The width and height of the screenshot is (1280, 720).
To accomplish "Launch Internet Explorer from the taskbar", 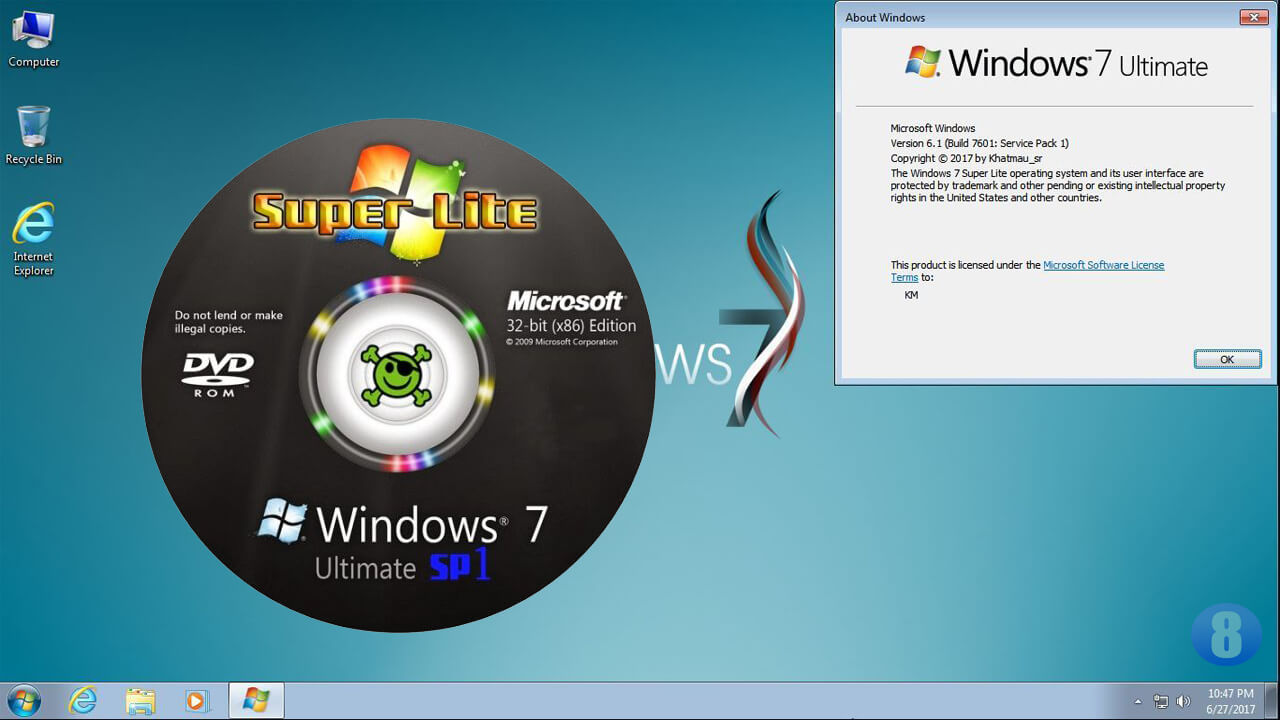I will click(82, 700).
